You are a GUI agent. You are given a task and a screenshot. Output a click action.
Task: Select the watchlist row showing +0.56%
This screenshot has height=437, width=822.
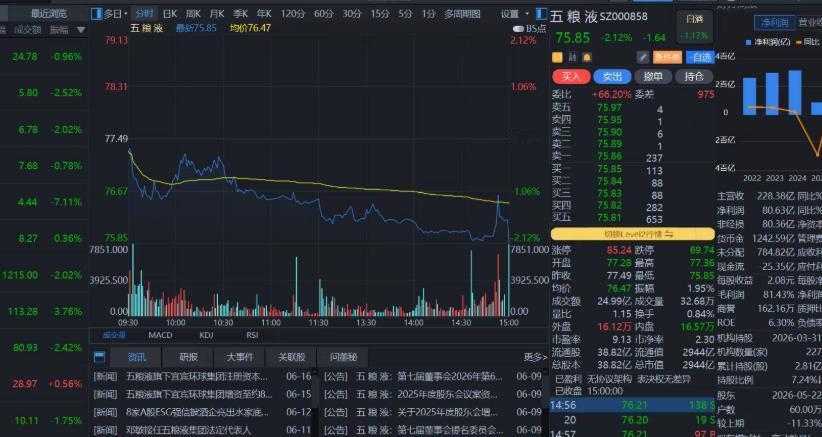pos(44,384)
